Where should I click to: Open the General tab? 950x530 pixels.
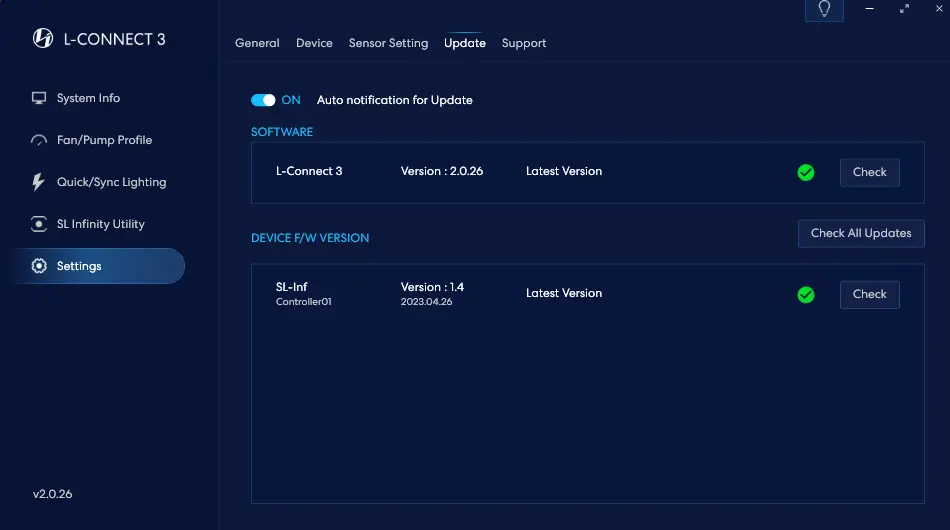(257, 44)
